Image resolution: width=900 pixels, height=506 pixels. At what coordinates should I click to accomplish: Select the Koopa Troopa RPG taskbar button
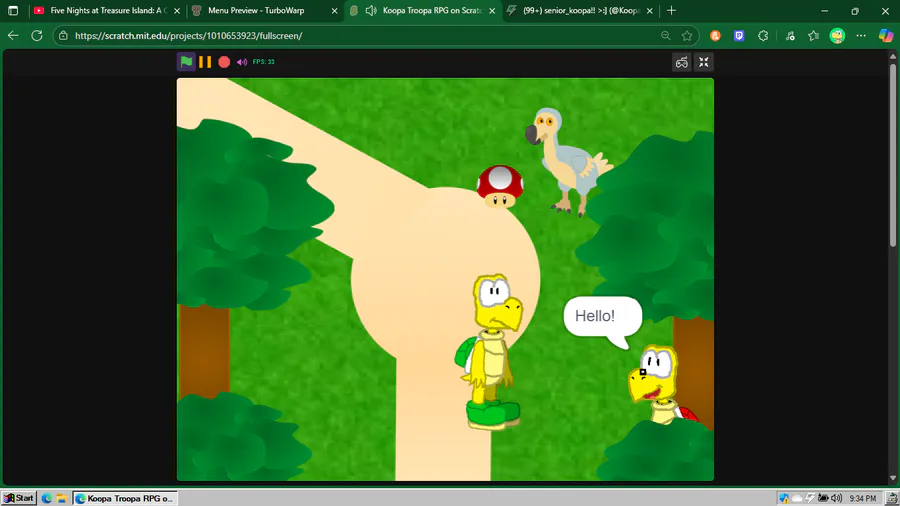(x=125, y=498)
